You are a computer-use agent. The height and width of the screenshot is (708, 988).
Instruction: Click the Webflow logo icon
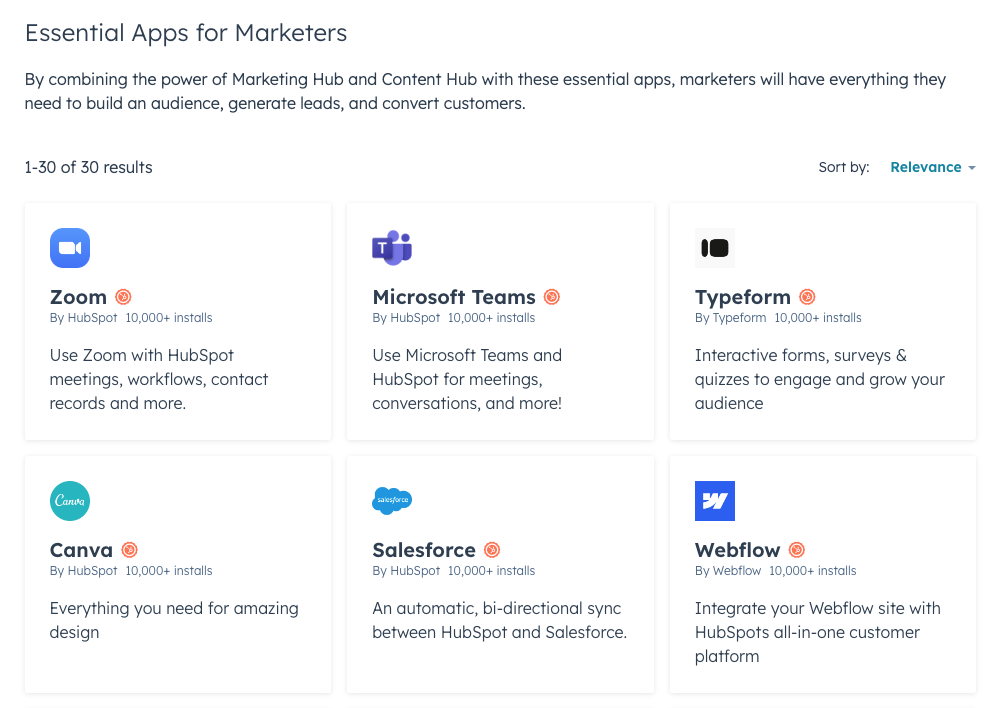pyautogui.click(x=715, y=501)
